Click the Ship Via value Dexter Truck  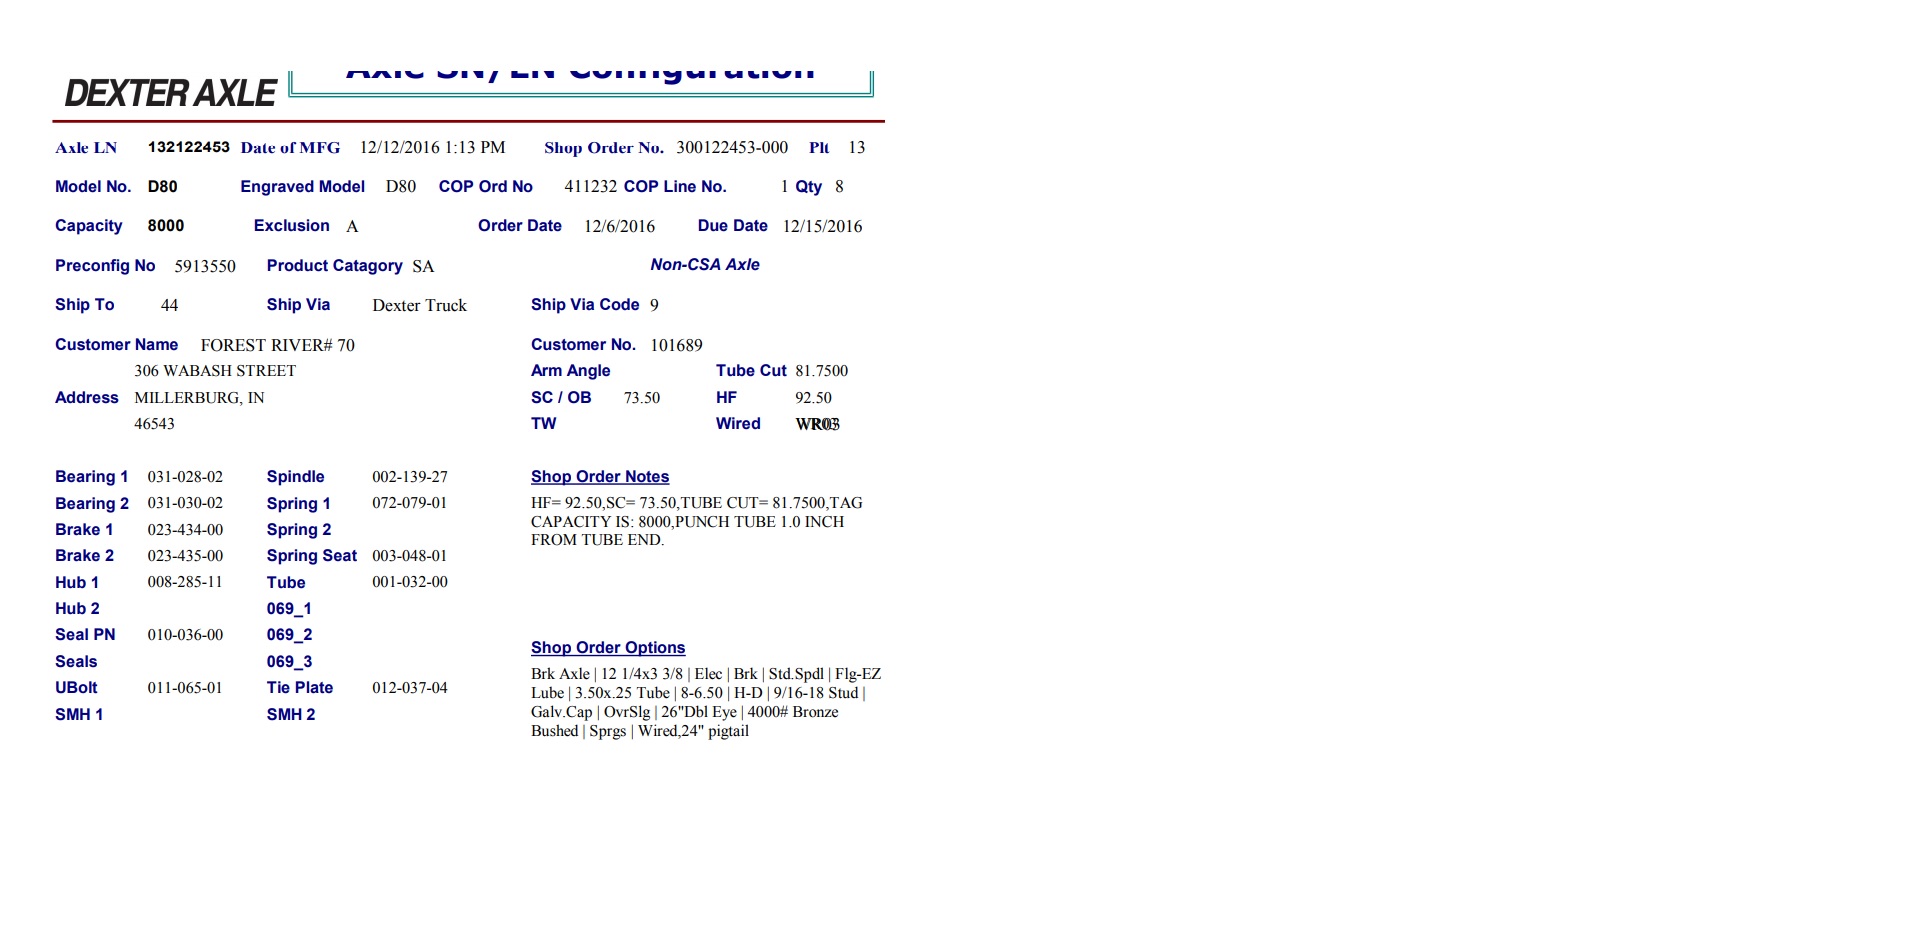(419, 306)
